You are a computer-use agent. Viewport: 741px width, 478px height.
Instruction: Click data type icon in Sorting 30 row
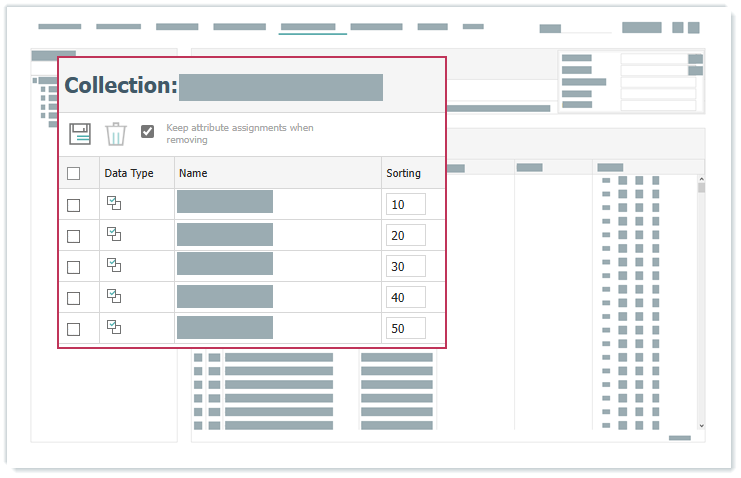(x=114, y=266)
